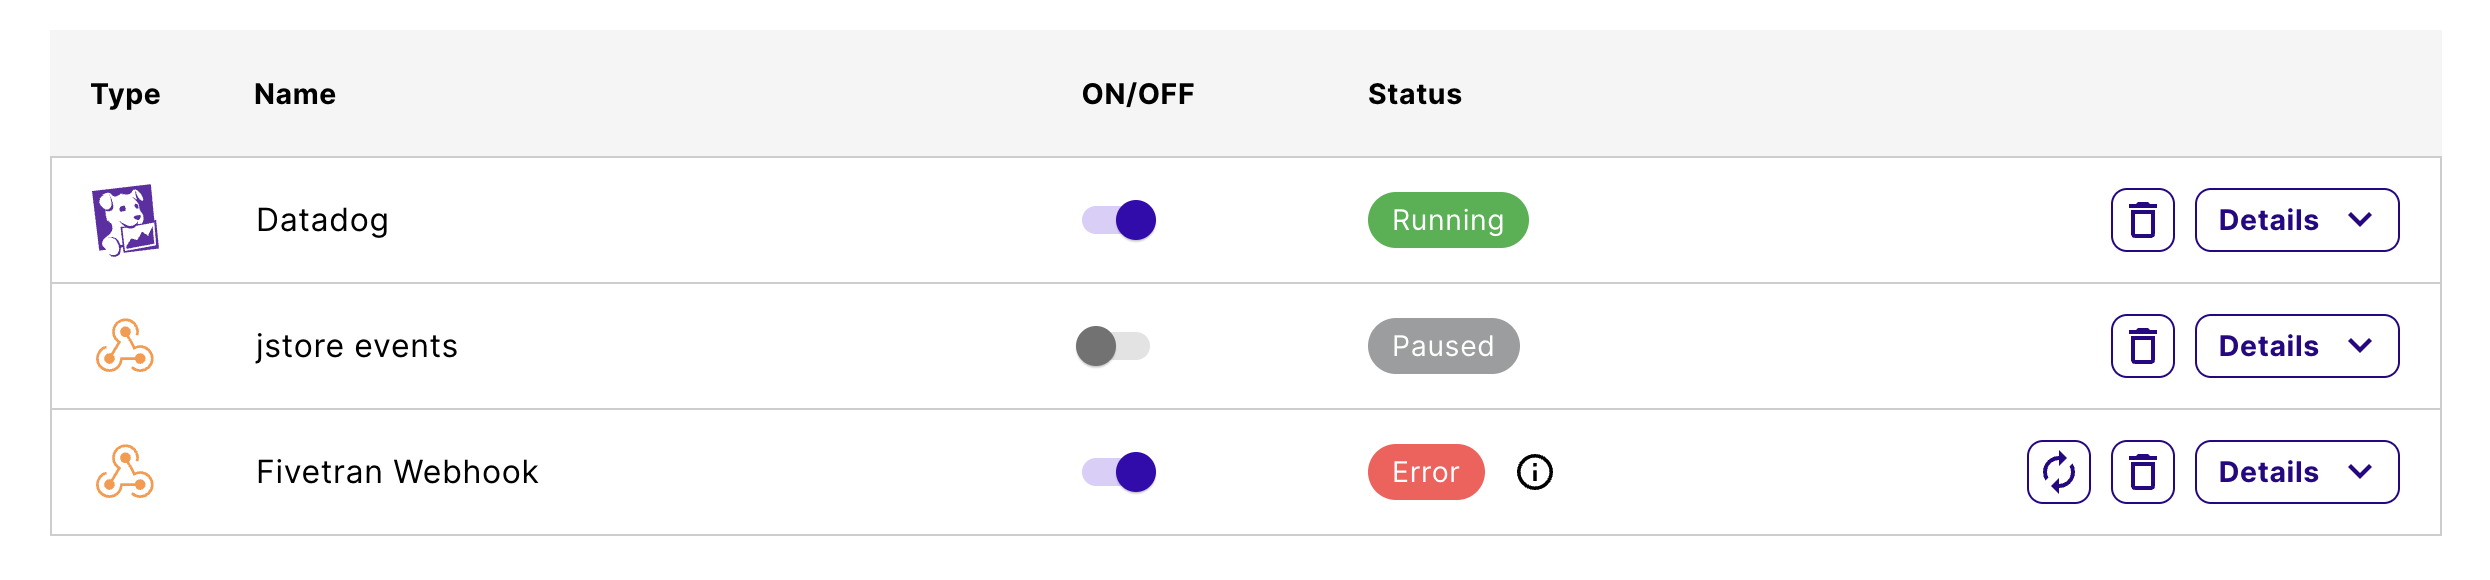Click the red Error status badge
This screenshot has width=2490, height=580.
click(1425, 472)
